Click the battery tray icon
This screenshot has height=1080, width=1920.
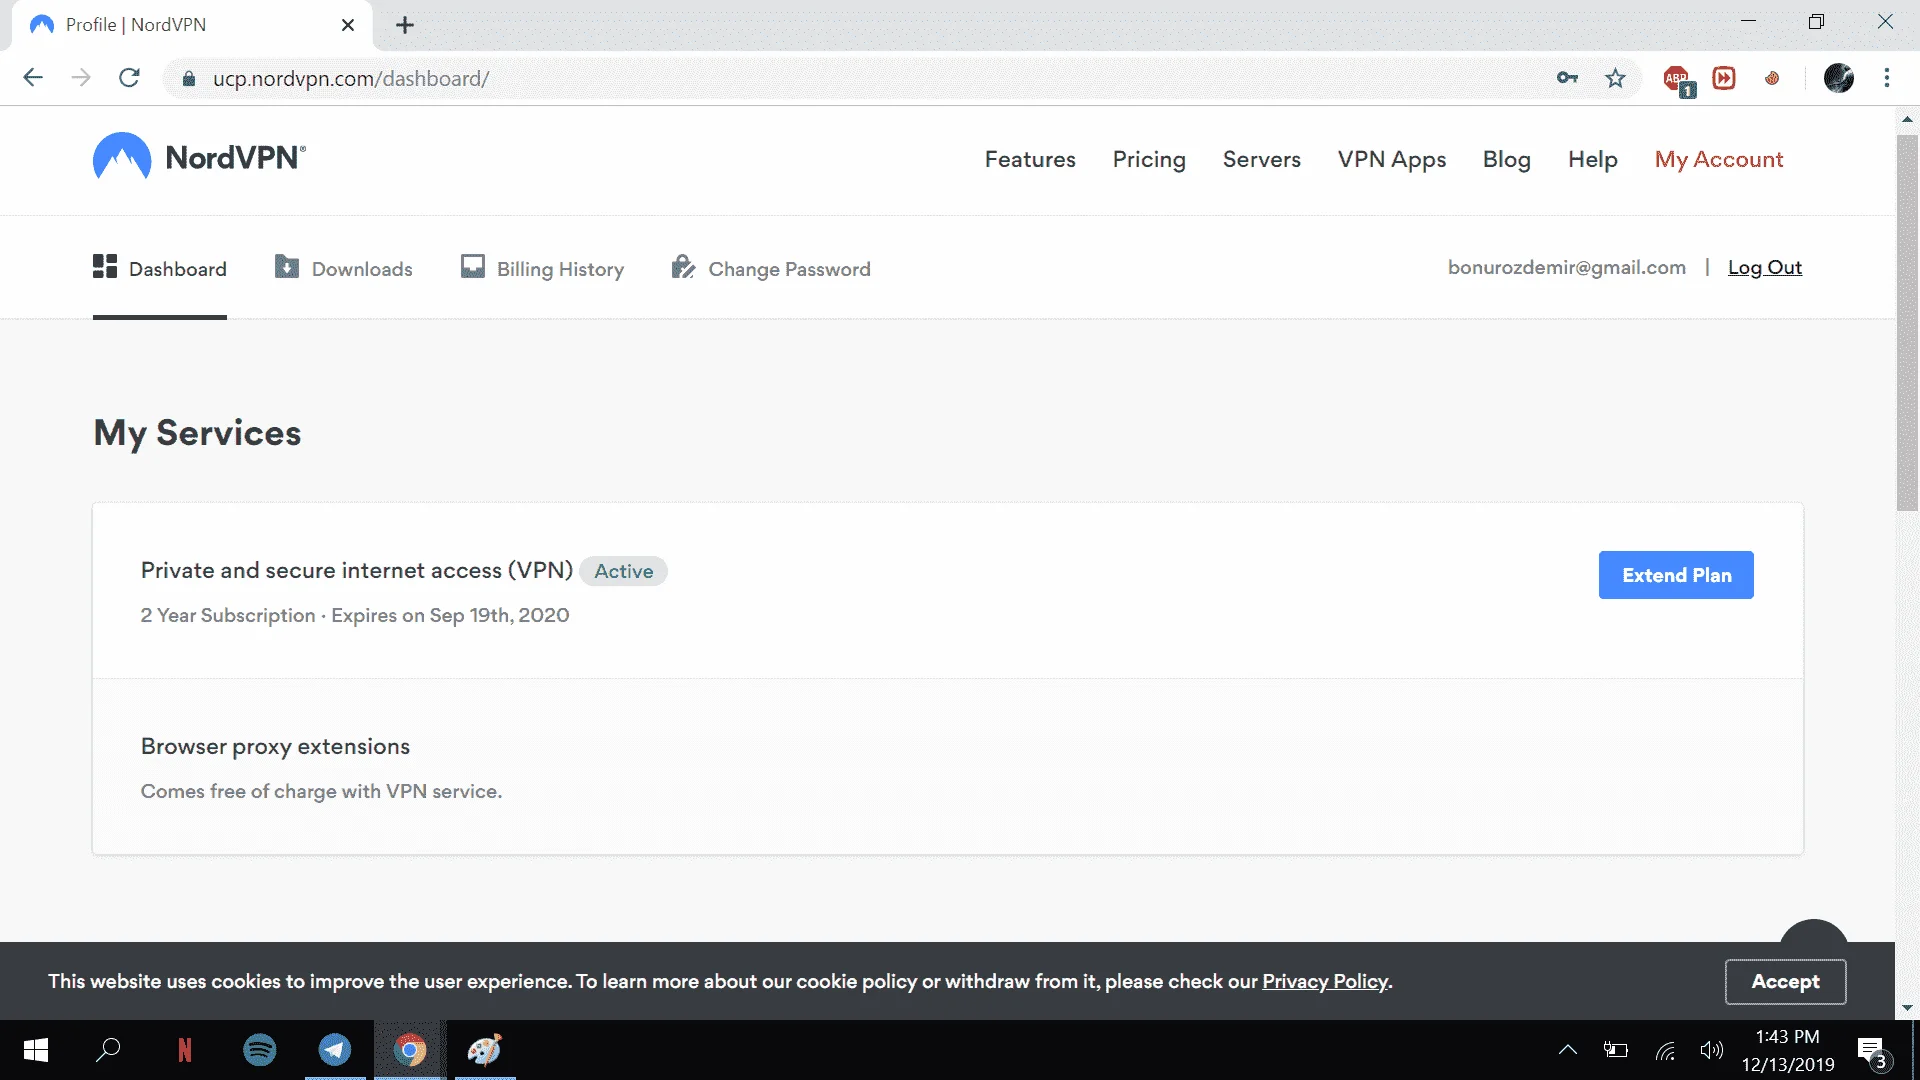click(x=1616, y=1050)
